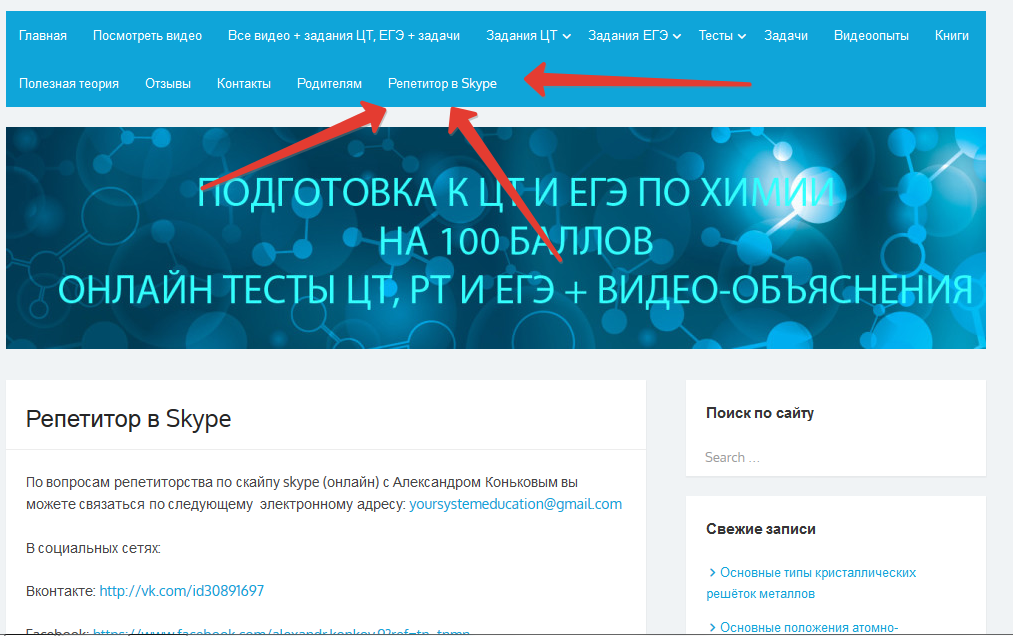Go to Посмотреть видео page
The width and height of the screenshot is (1013, 636).
pos(147,36)
